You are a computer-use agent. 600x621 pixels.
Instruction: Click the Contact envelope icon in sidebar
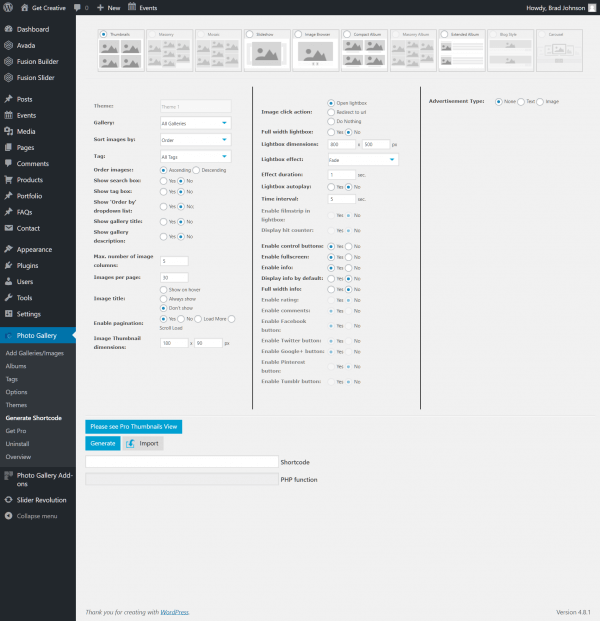coord(8,228)
